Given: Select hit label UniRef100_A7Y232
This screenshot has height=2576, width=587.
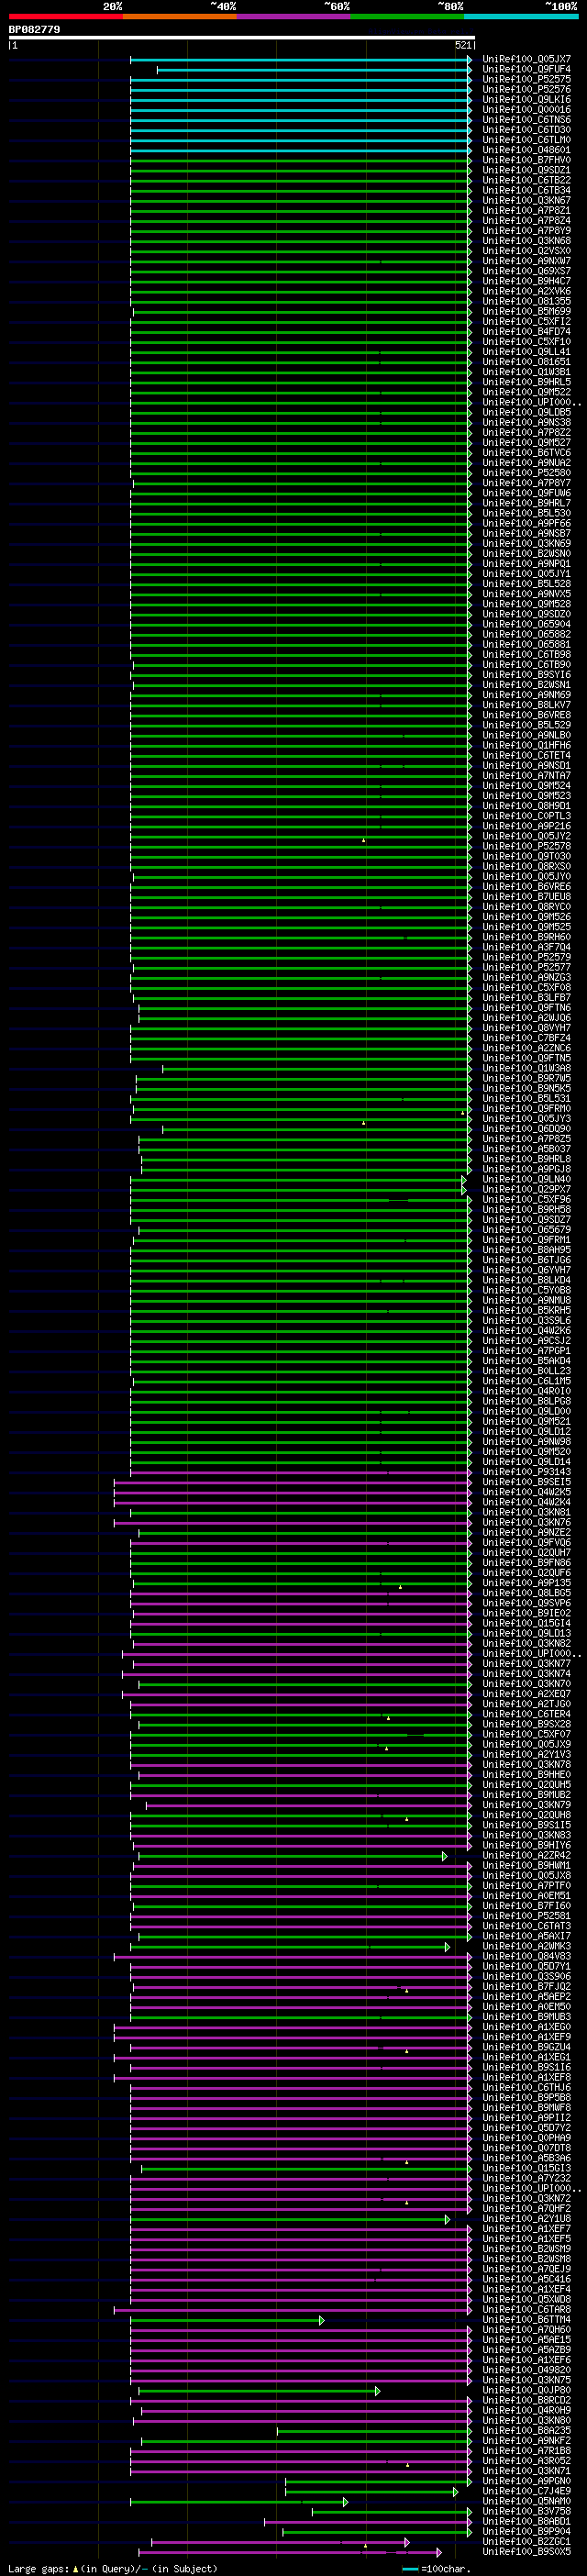Looking at the screenshot, I should [x=527, y=2178].
